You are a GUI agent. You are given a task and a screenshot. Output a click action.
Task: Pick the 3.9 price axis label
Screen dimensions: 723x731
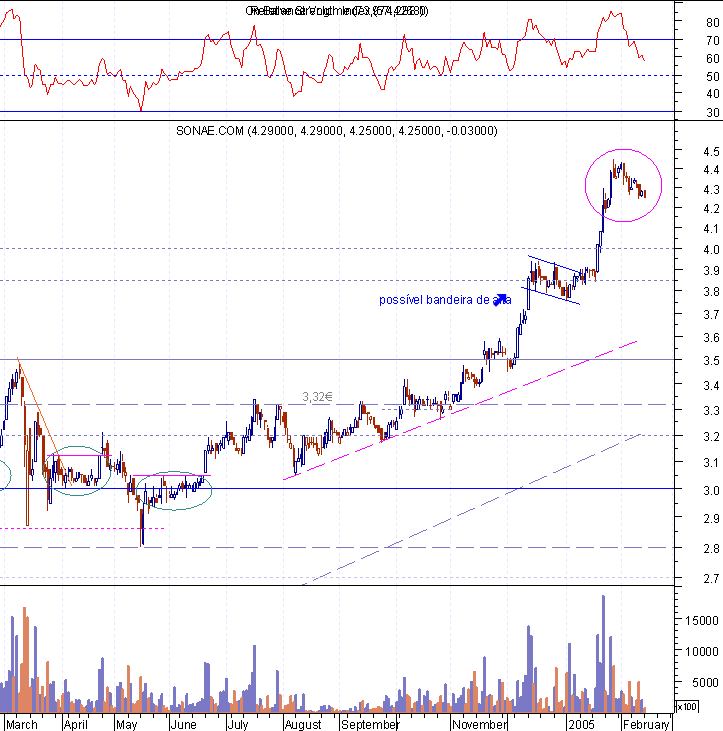[x=711, y=270]
